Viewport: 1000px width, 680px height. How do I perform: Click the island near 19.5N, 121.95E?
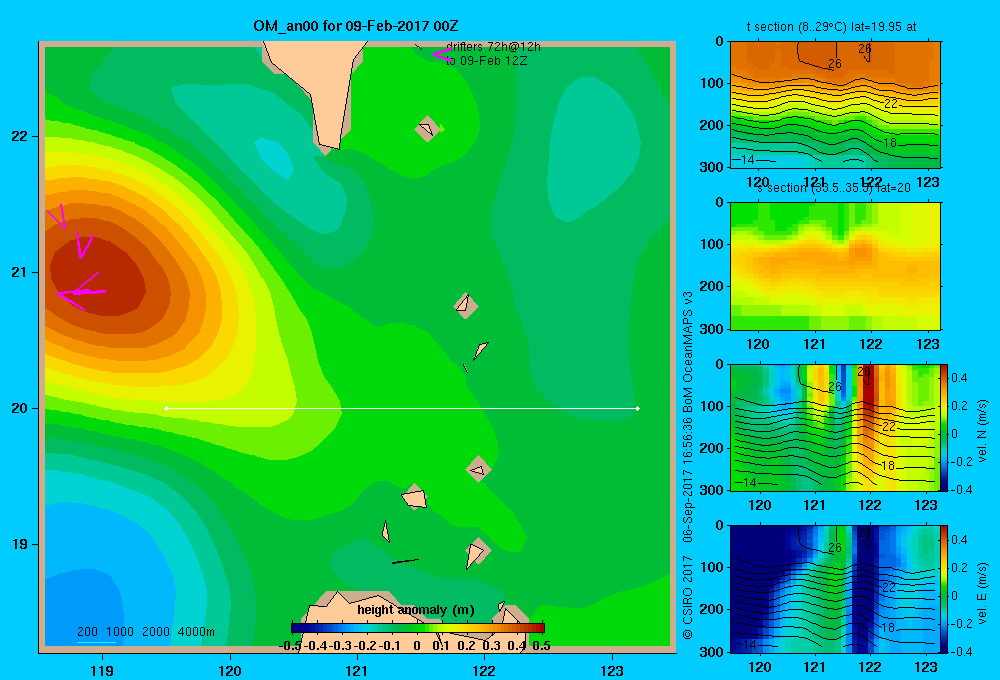(x=478, y=470)
